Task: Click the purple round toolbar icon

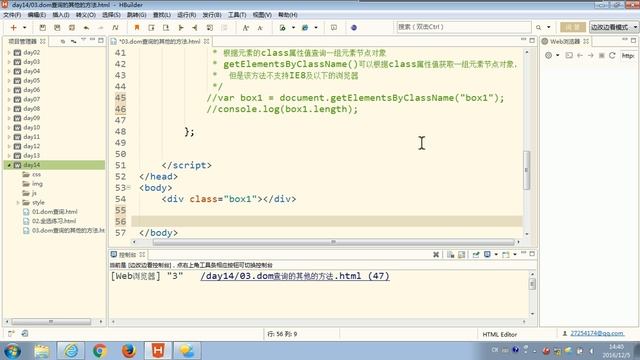Action: [354, 27]
